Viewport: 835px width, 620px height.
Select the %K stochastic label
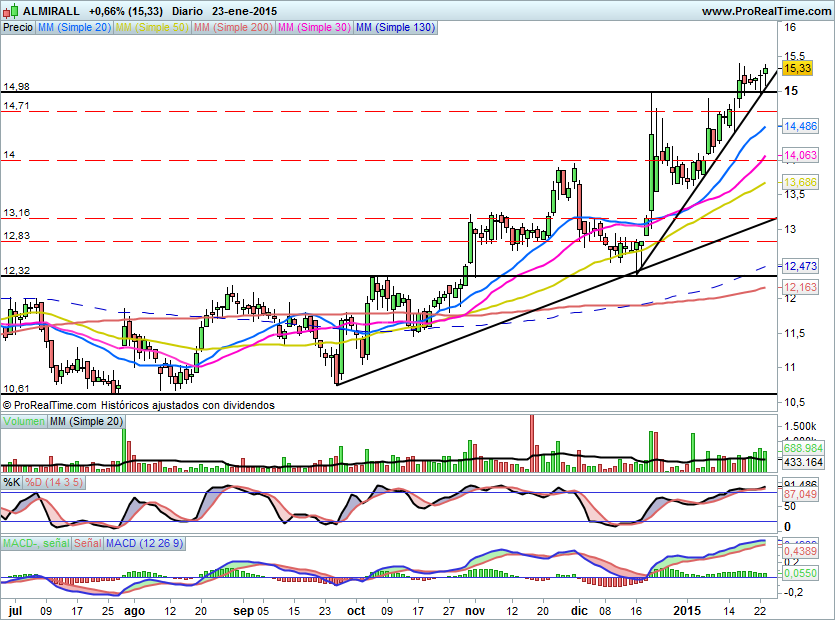click(x=12, y=482)
